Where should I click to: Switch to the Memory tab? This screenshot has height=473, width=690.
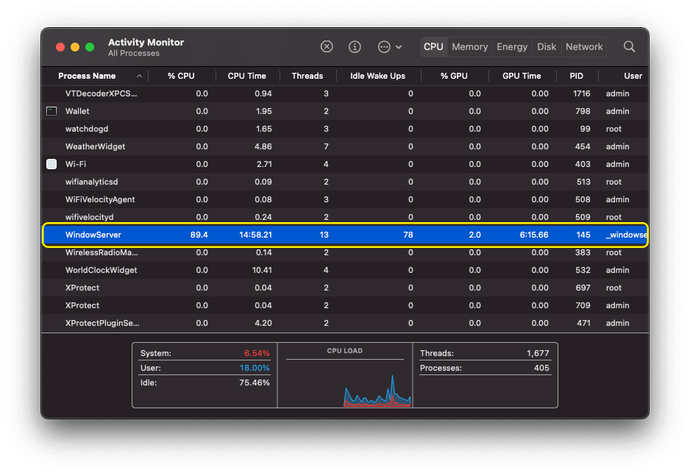(470, 47)
